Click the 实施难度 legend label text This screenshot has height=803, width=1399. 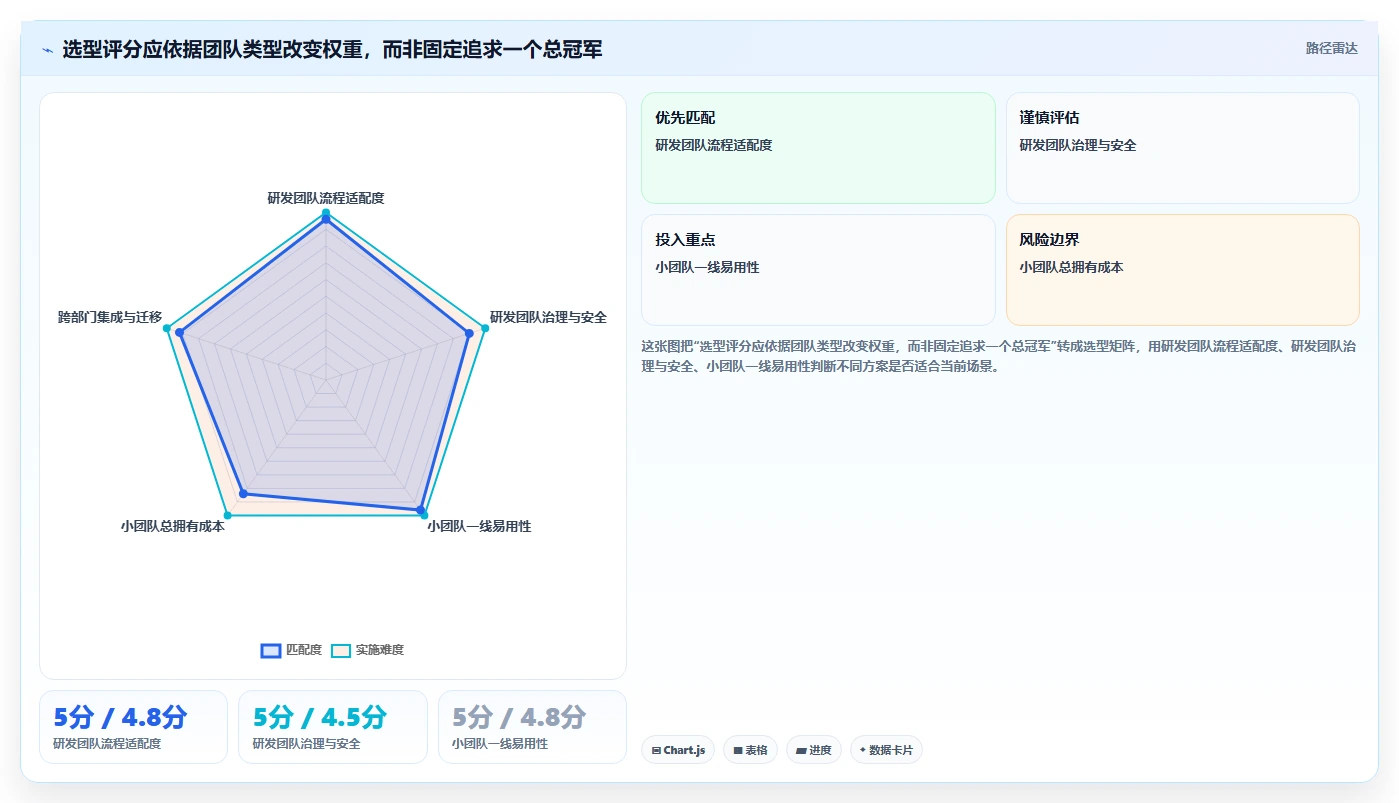pos(380,650)
